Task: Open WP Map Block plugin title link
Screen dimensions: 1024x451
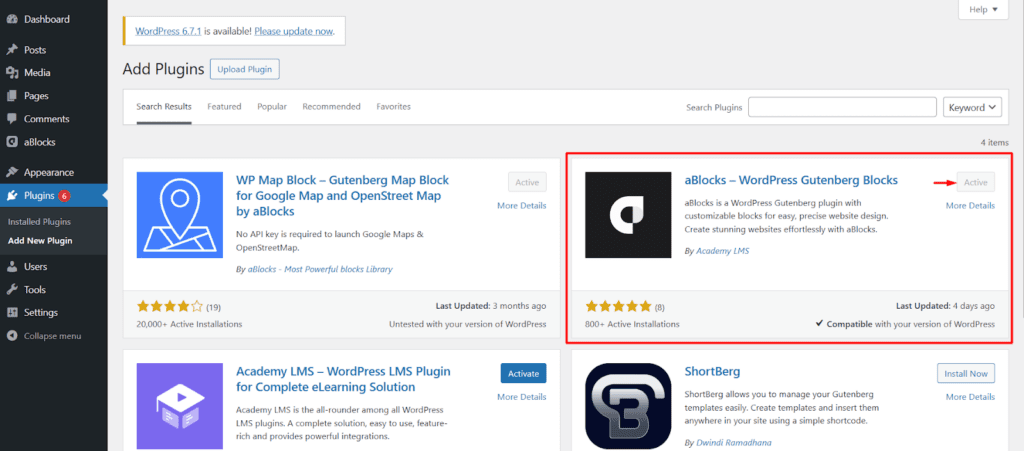Action: pyautogui.click(x=342, y=195)
